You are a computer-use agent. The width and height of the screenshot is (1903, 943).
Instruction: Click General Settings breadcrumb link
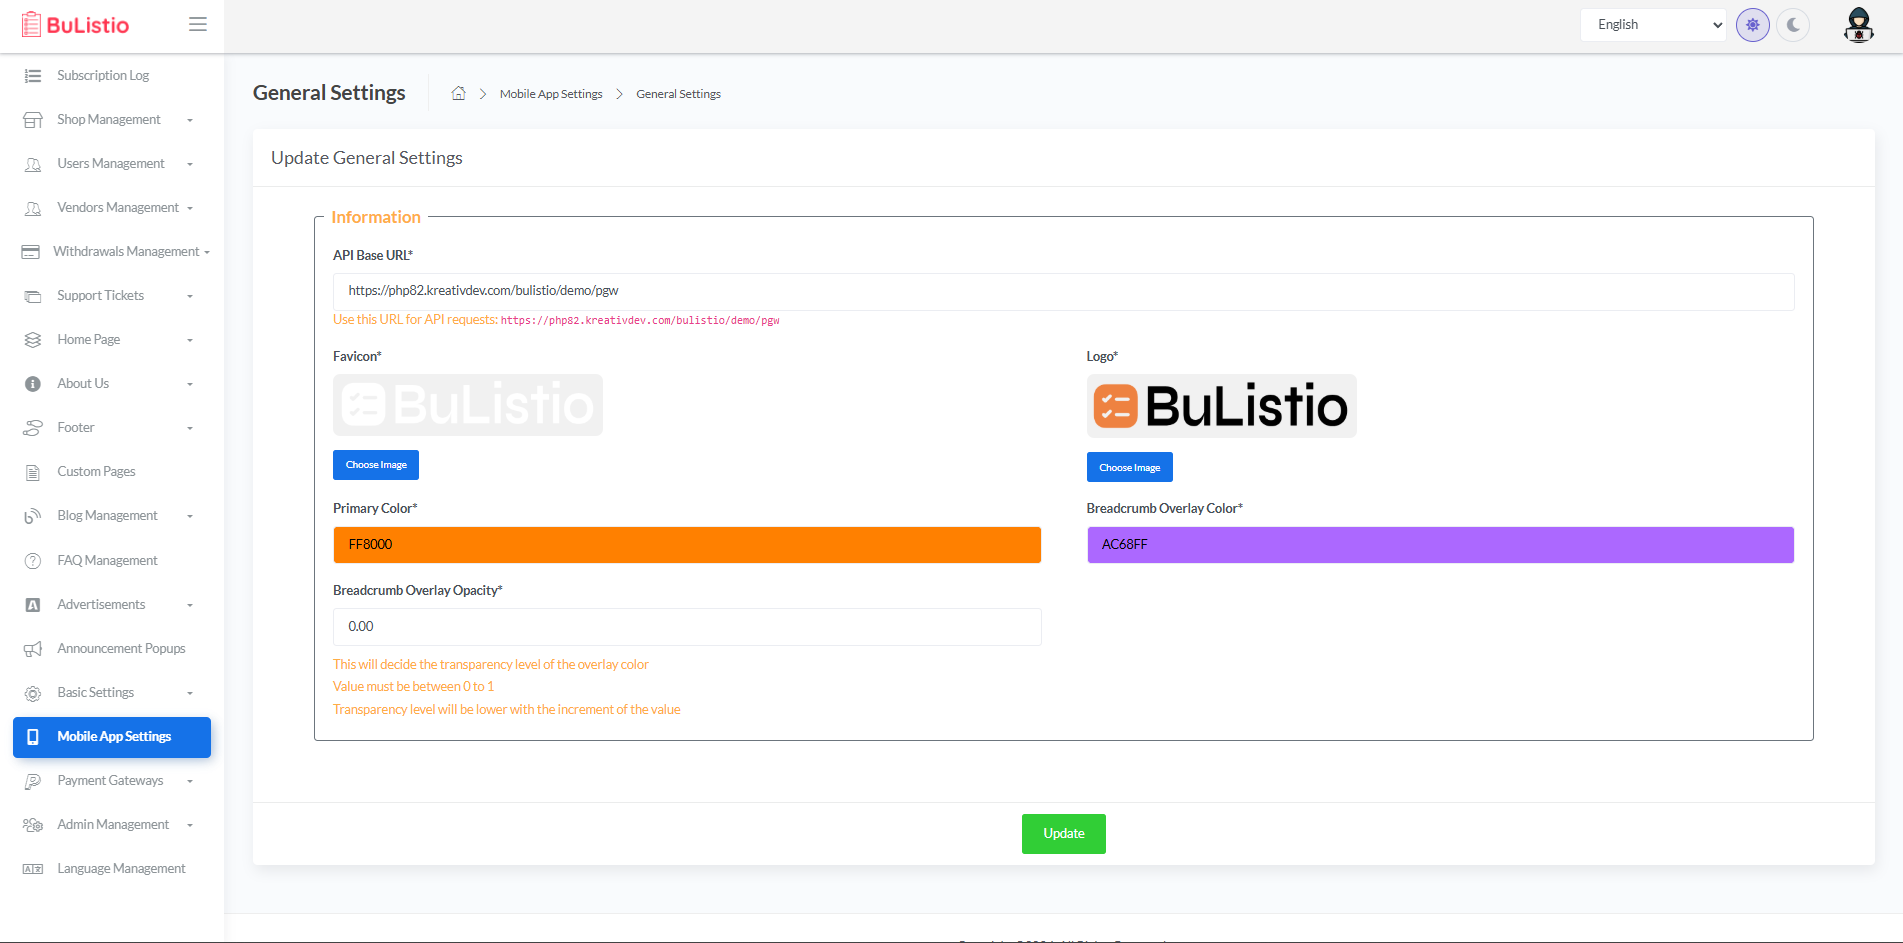678,94
